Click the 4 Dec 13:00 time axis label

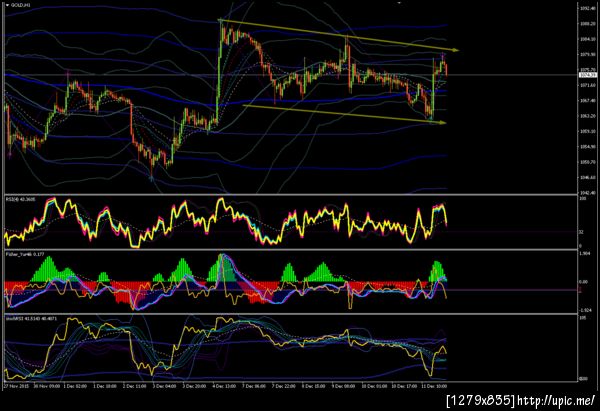224,386
